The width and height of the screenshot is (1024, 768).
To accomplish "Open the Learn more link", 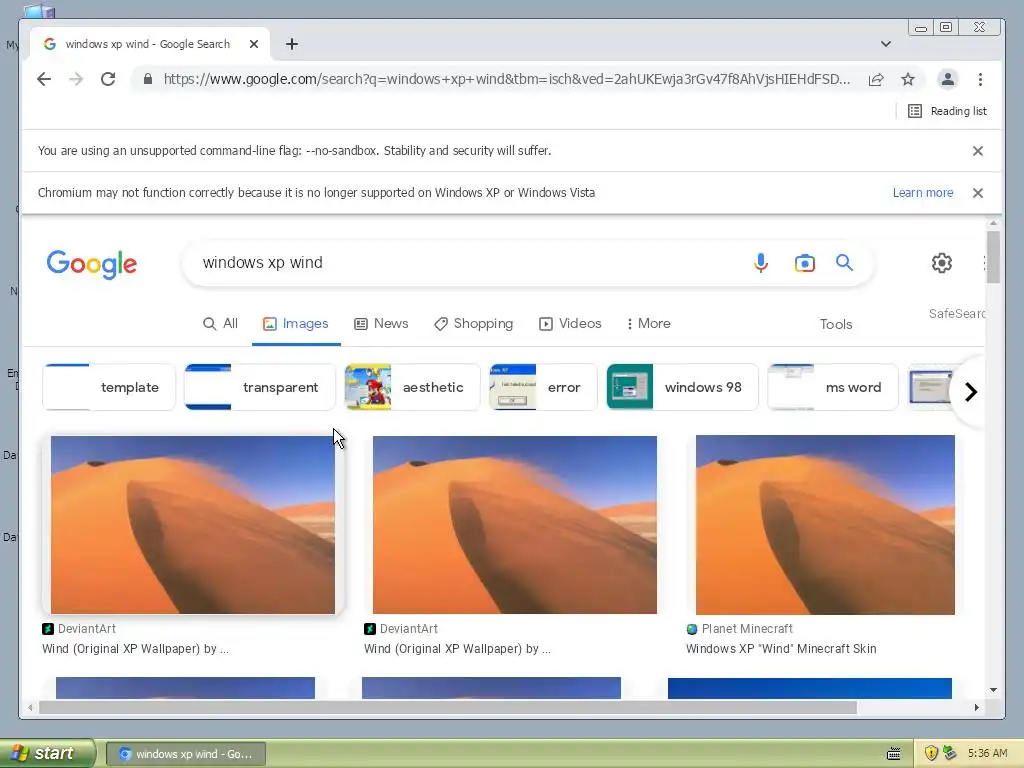I will (x=923, y=193).
